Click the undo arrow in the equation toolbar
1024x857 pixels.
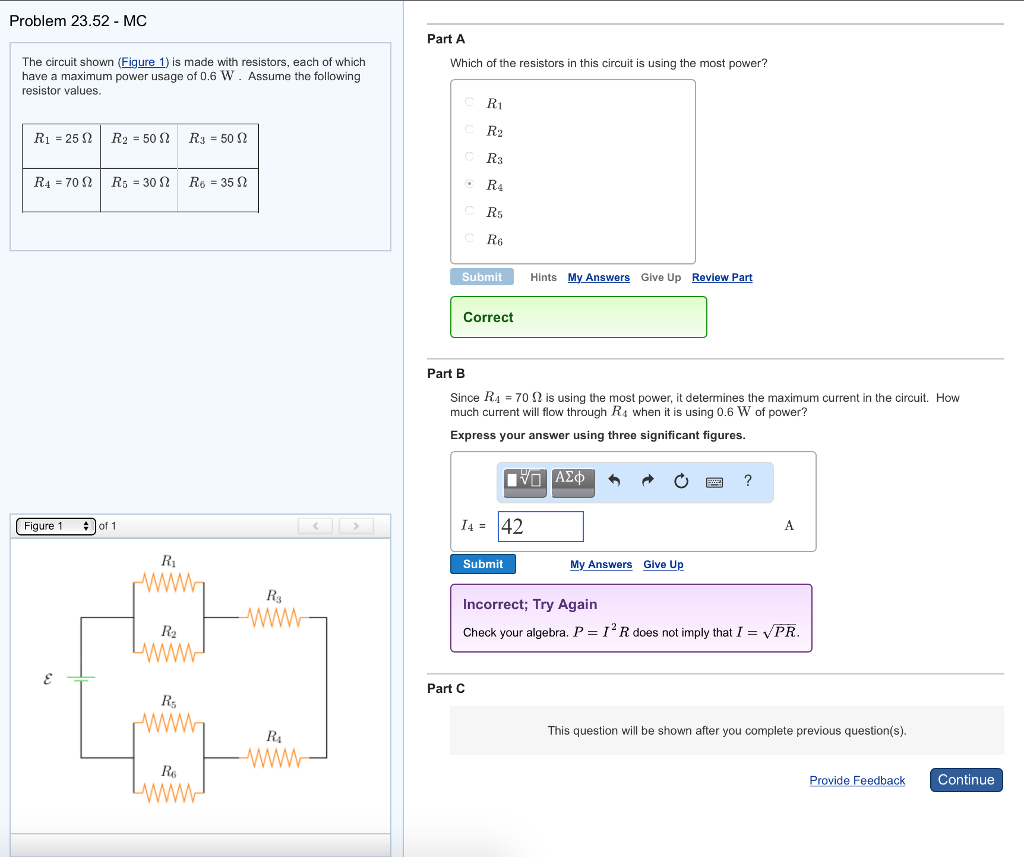[x=614, y=481]
